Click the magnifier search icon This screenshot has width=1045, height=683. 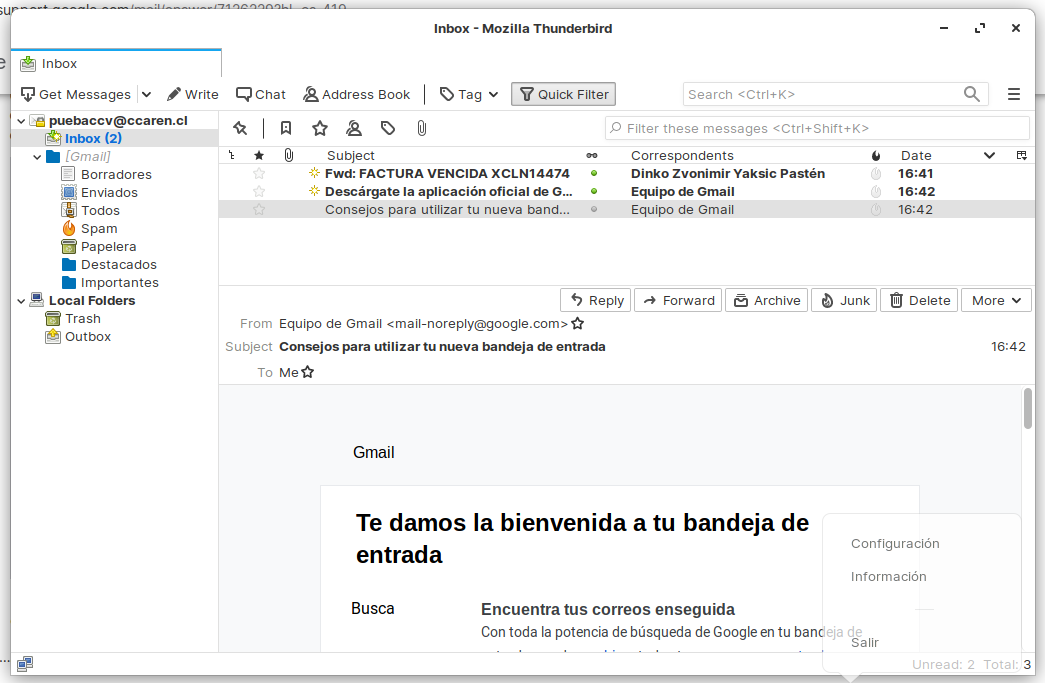coord(972,95)
